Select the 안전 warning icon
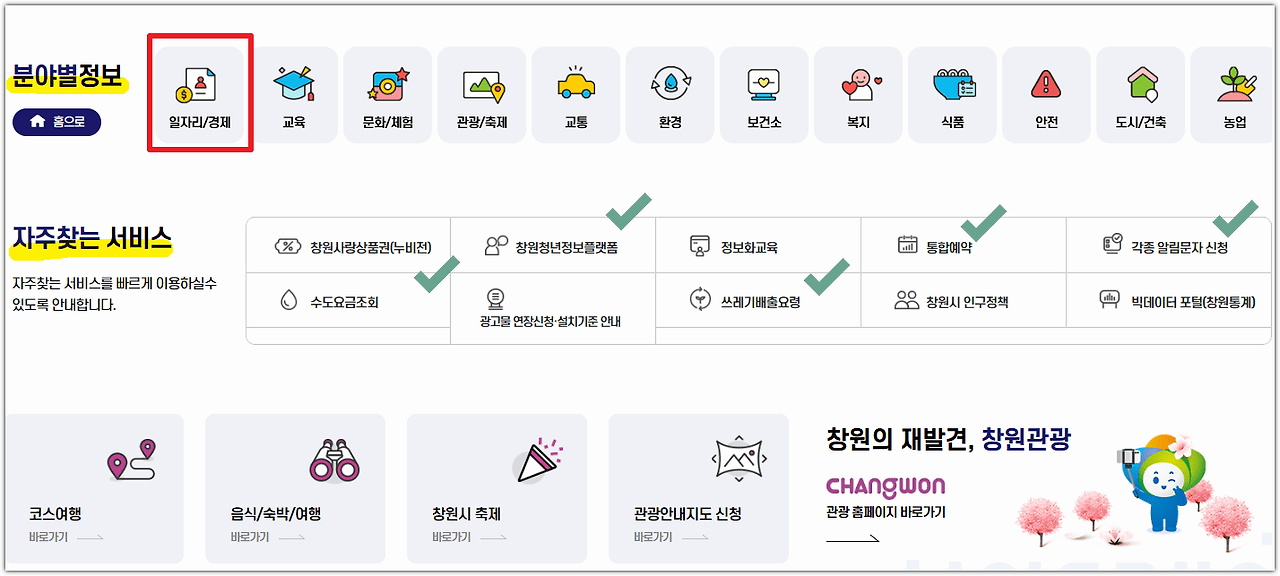The image size is (1280, 576). (1045, 95)
